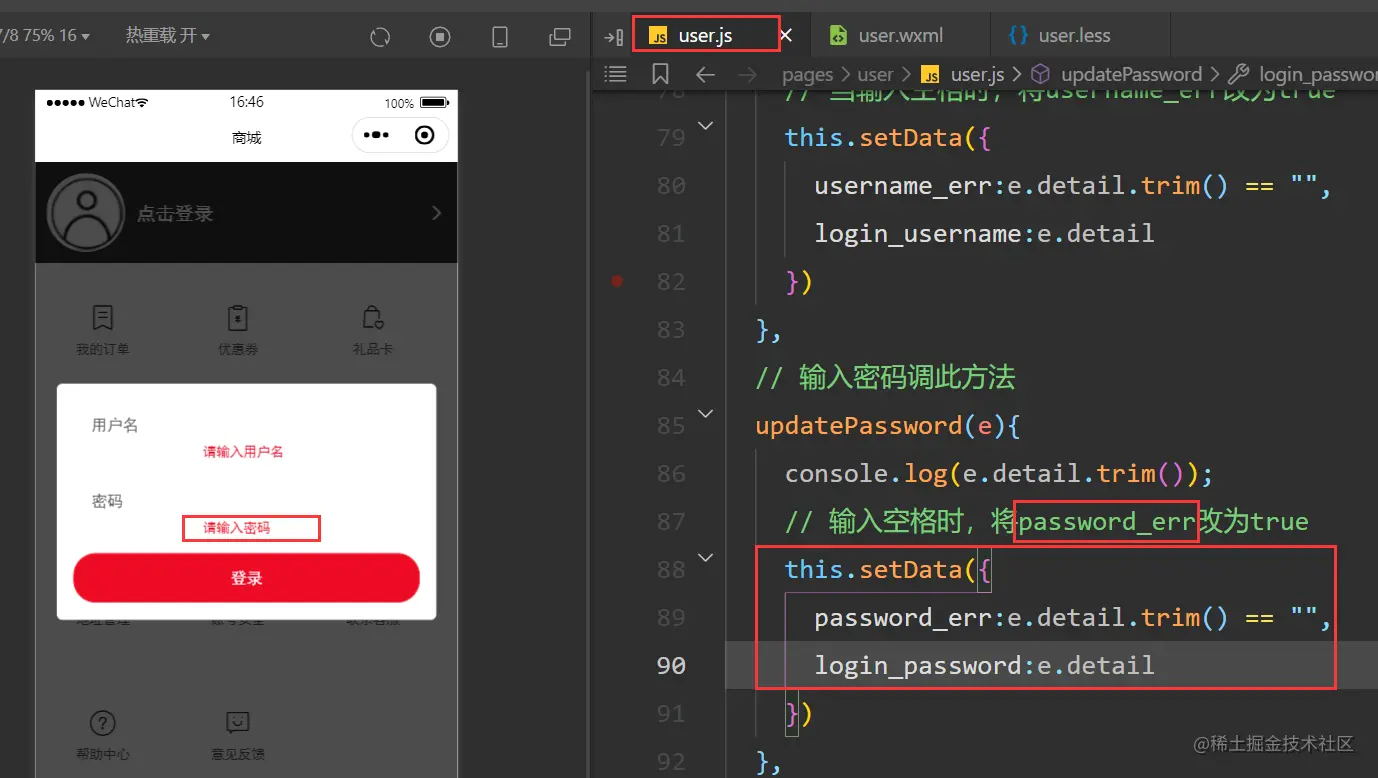
Task: Click the login_username:e.detail code line
Action: (984, 234)
